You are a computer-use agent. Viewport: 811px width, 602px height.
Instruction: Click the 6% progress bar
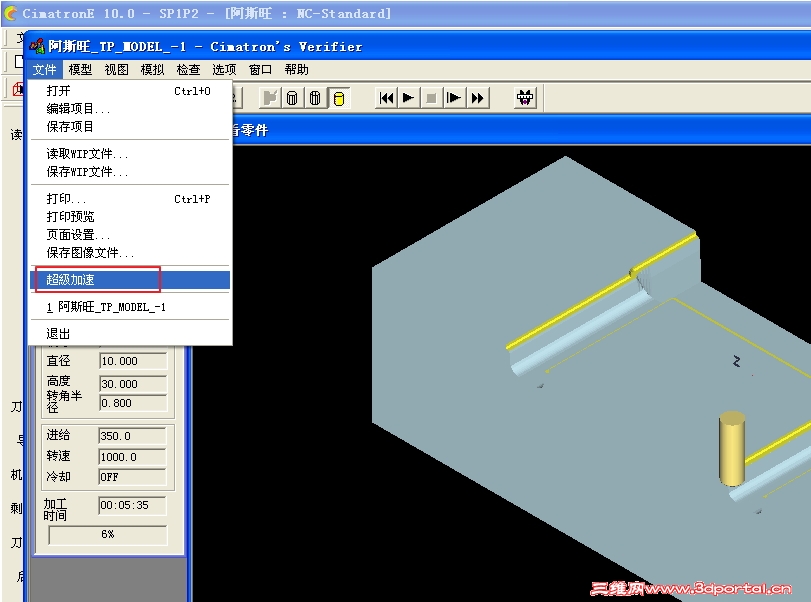(108, 535)
